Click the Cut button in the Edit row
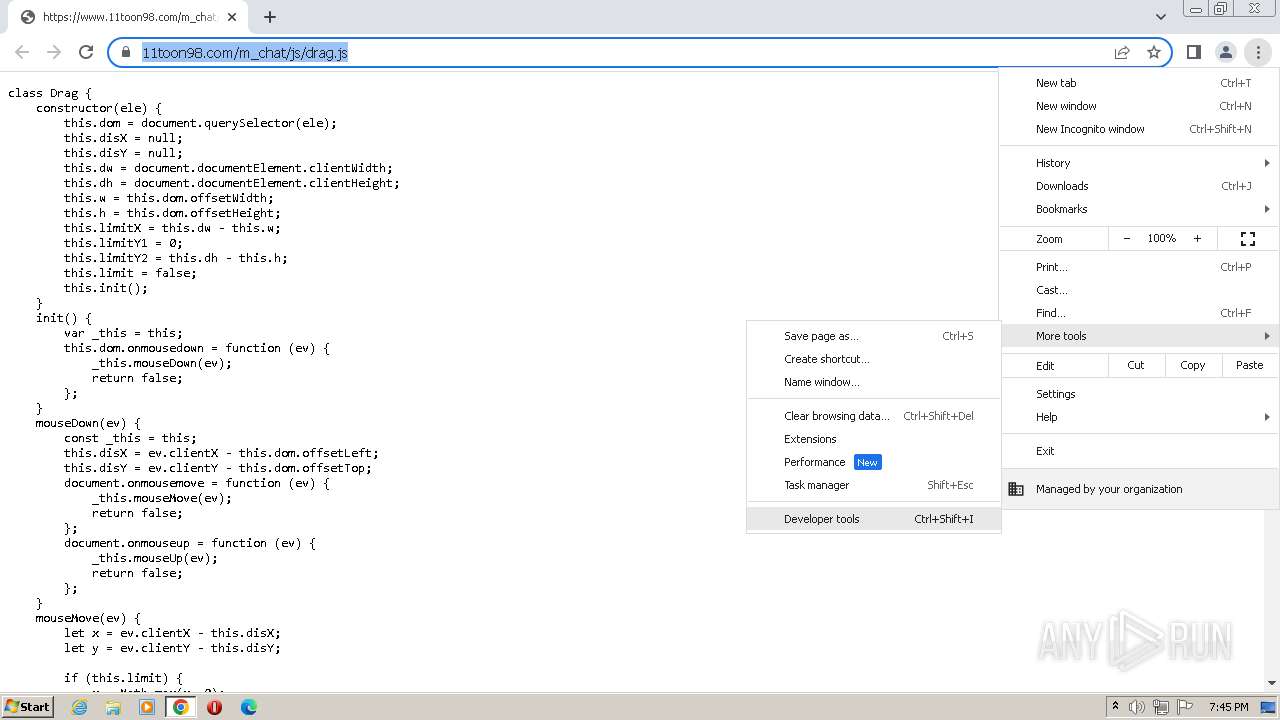The image size is (1280, 720). pyautogui.click(x=1136, y=365)
